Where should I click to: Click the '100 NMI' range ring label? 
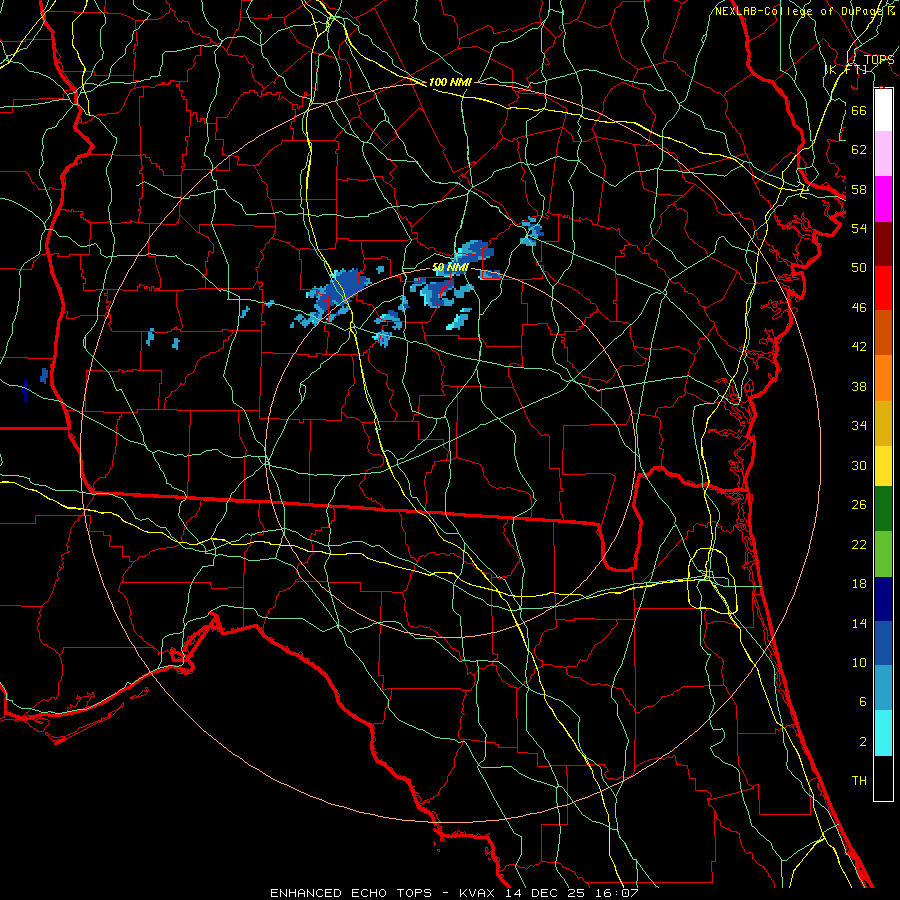point(449,82)
